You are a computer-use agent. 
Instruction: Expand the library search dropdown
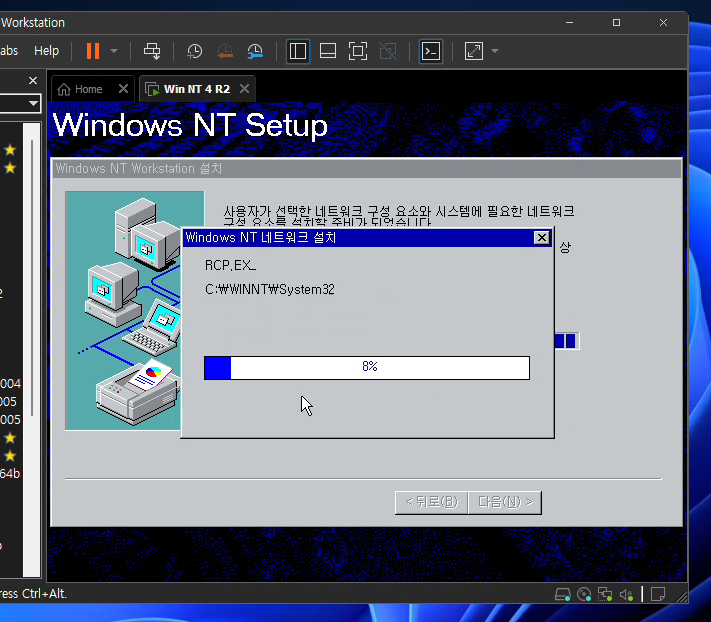(33, 103)
